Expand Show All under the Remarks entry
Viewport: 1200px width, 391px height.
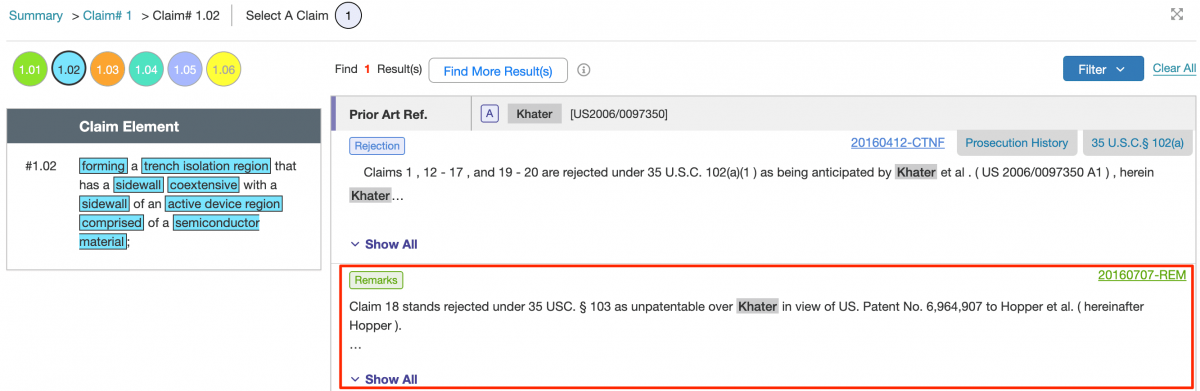click(x=383, y=379)
